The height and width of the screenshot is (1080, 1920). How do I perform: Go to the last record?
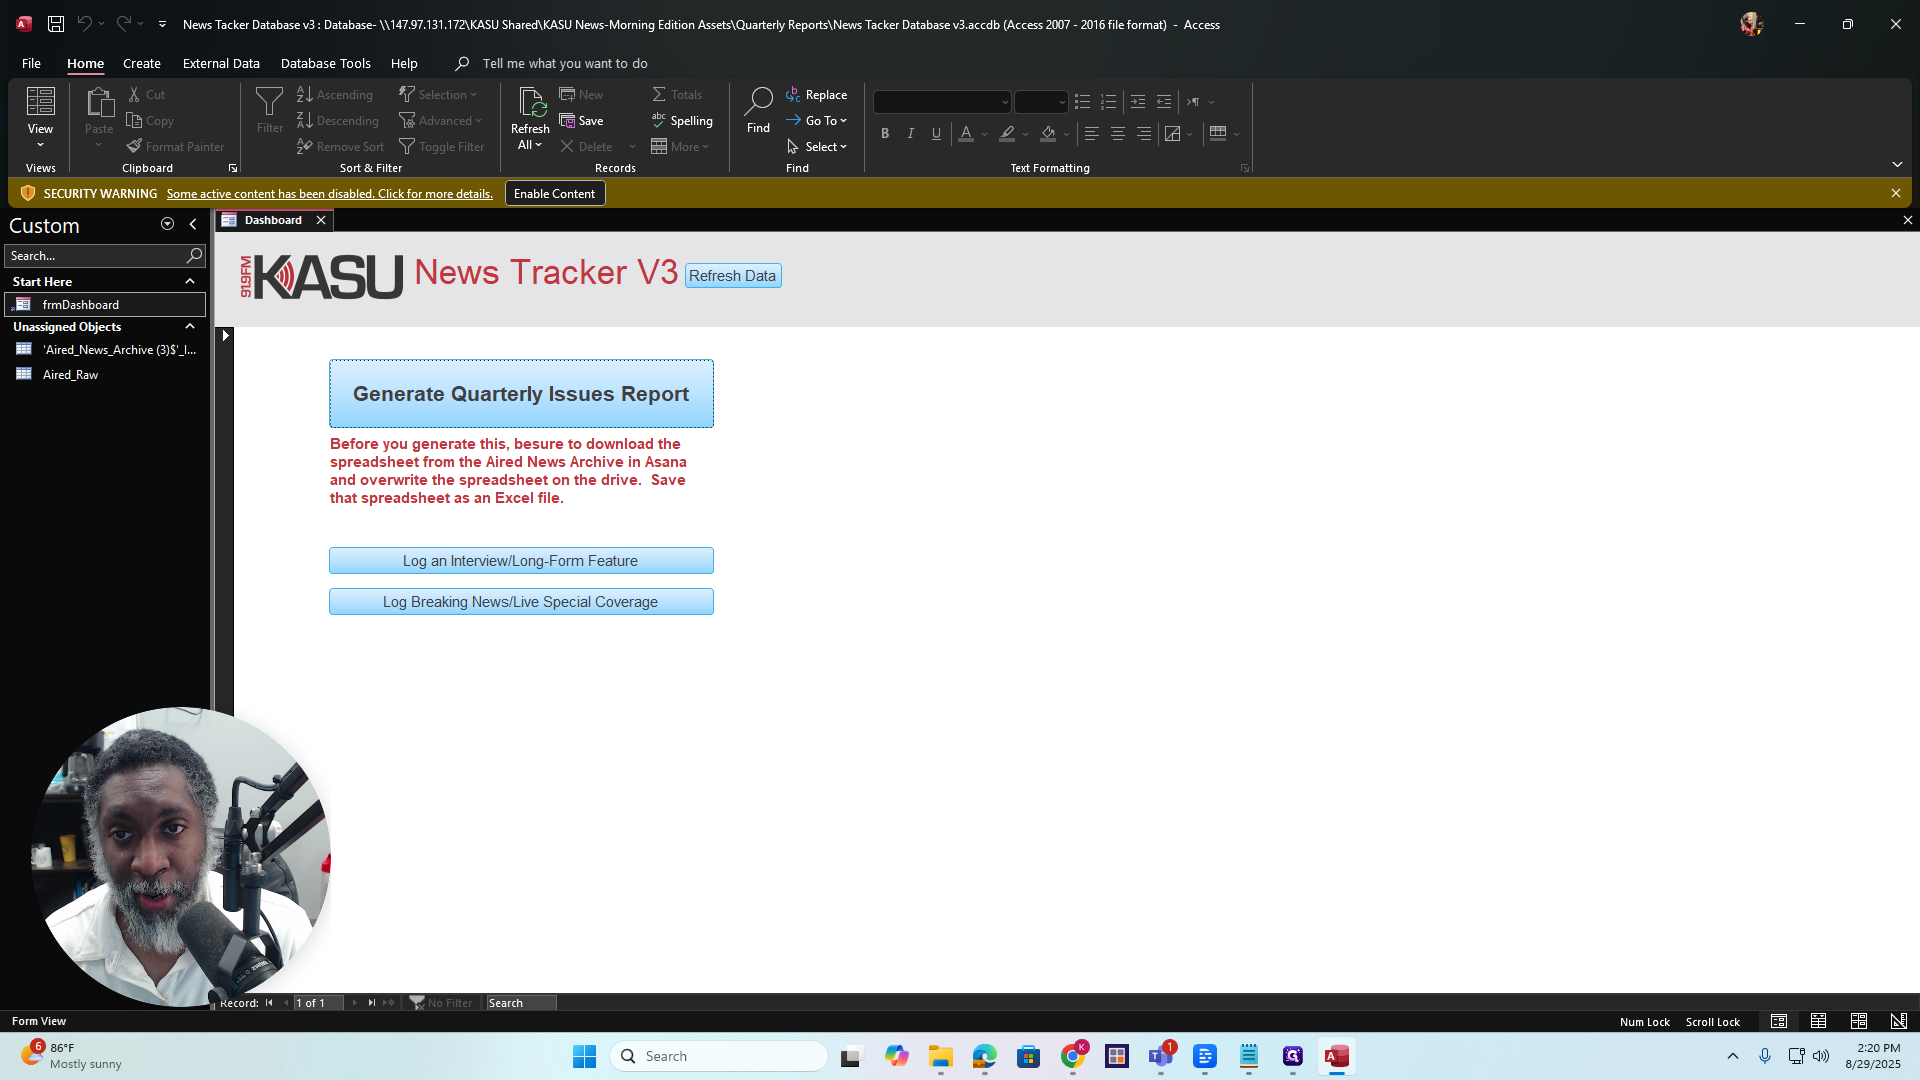tap(371, 1002)
